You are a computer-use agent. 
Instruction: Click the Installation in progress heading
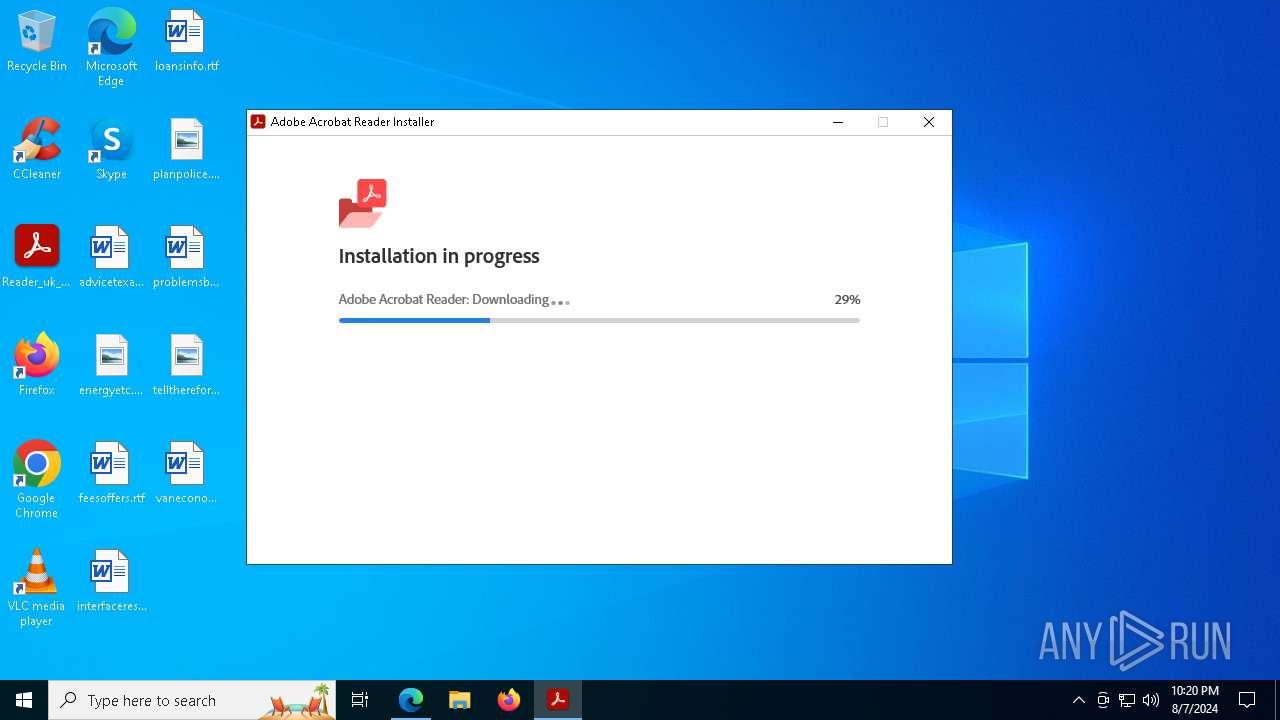tap(439, 256)
